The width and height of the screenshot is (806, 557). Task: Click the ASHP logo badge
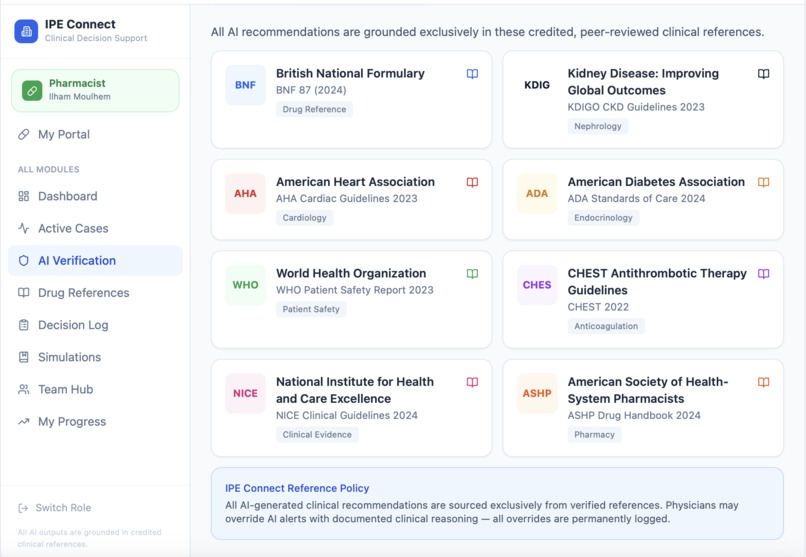click(537, 394)
